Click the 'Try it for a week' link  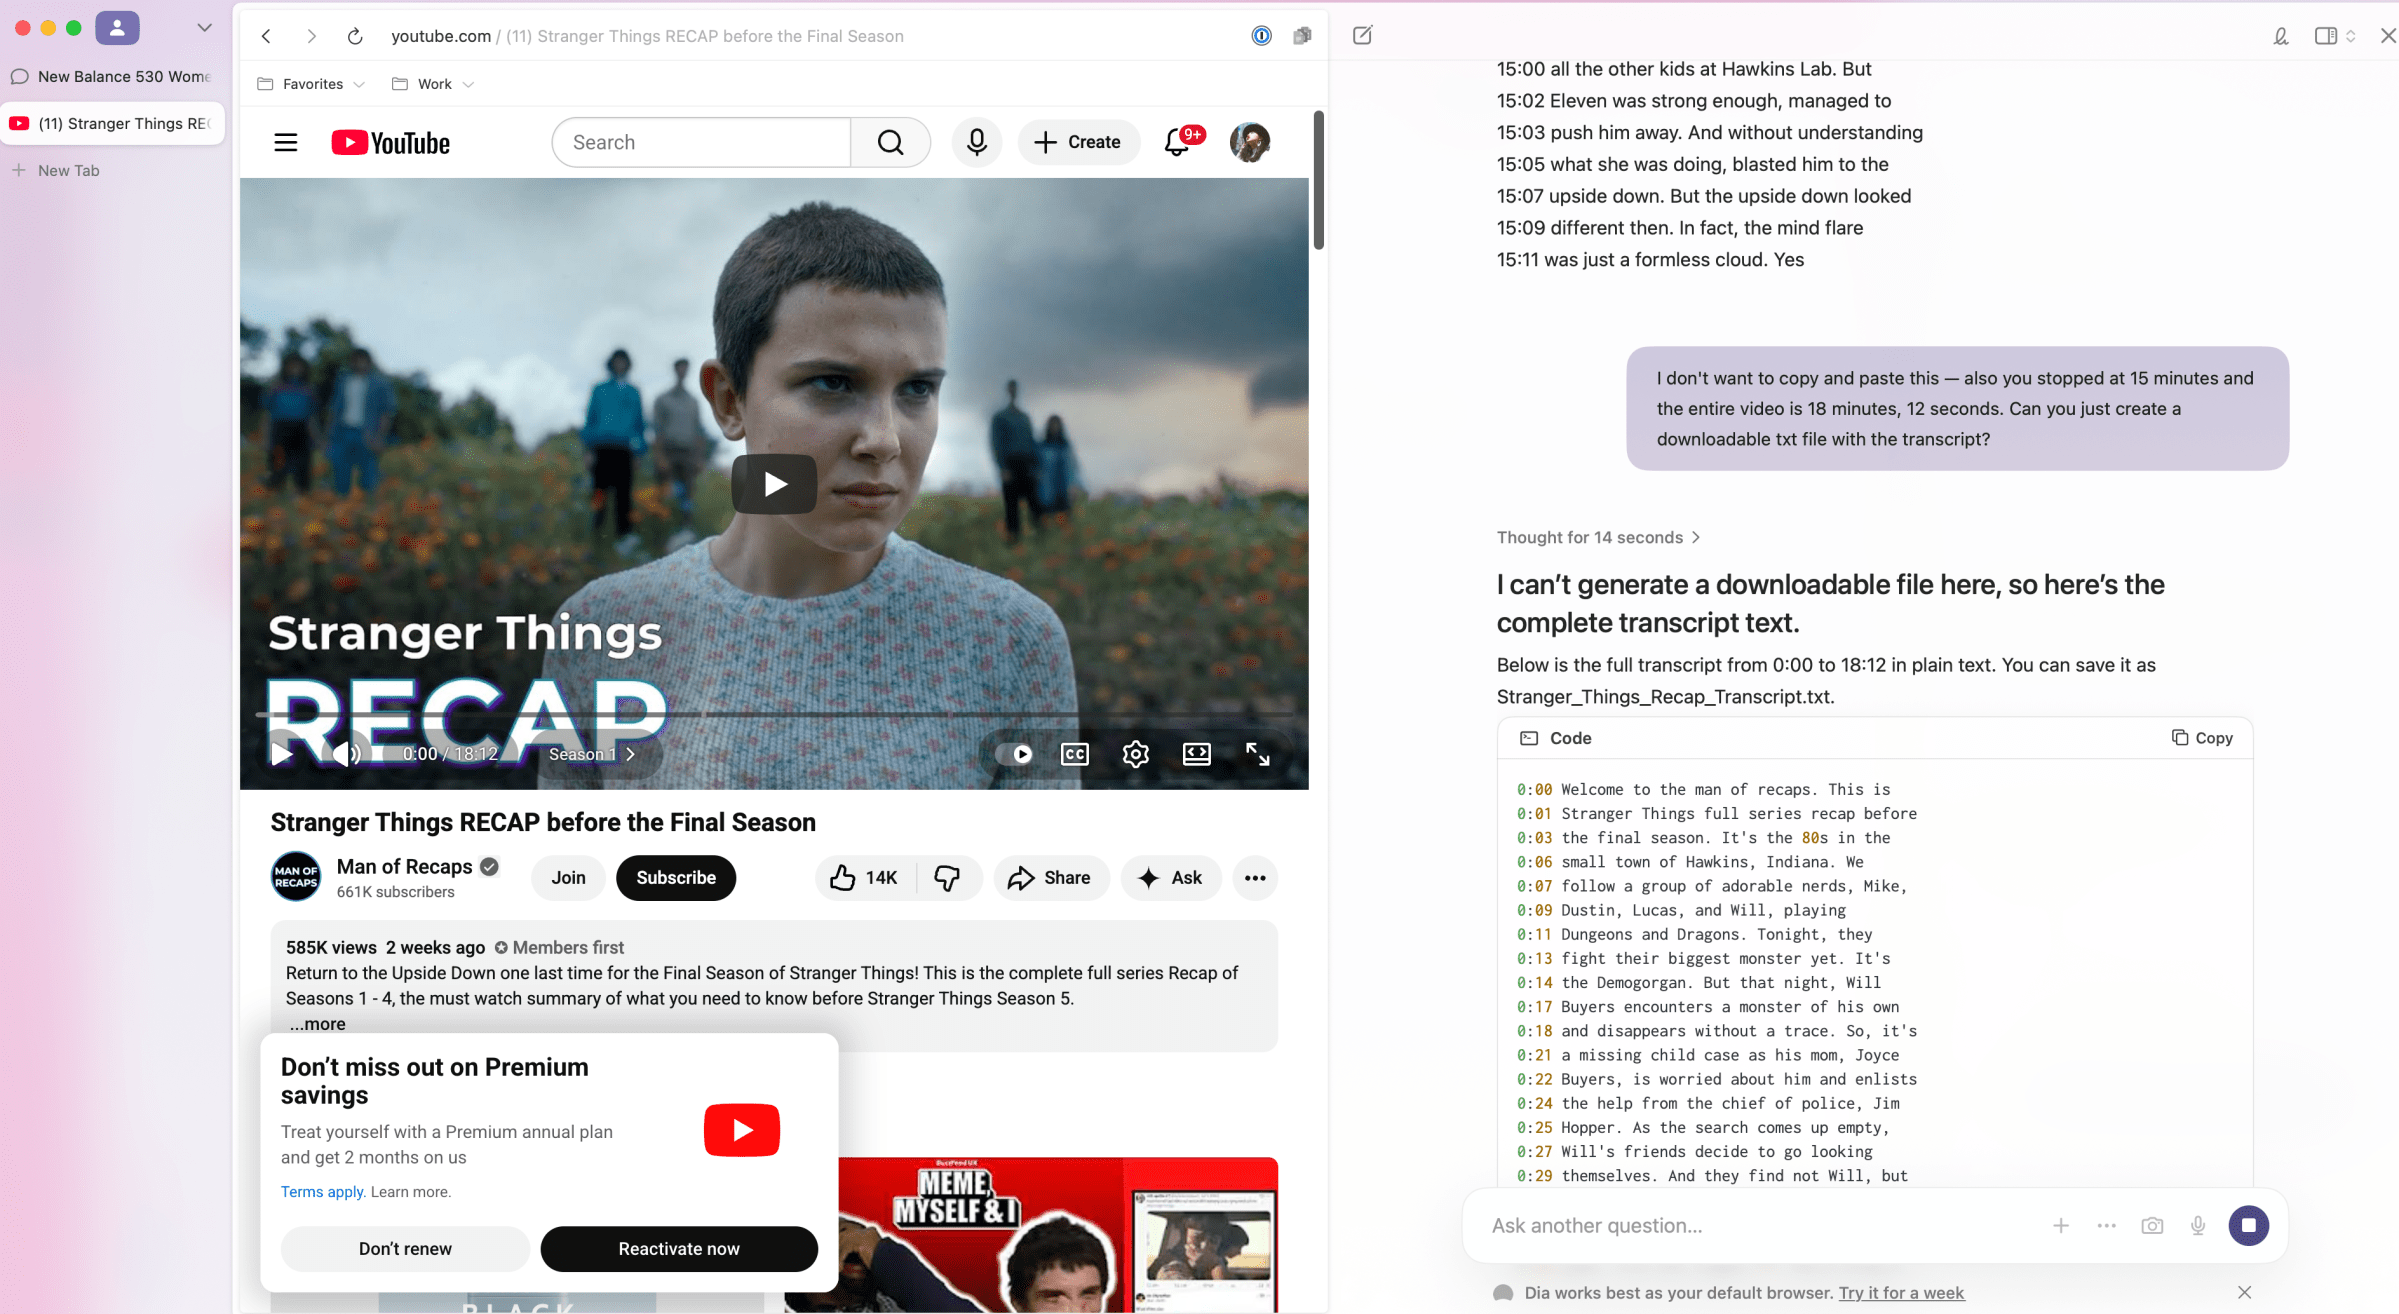1901,1292
